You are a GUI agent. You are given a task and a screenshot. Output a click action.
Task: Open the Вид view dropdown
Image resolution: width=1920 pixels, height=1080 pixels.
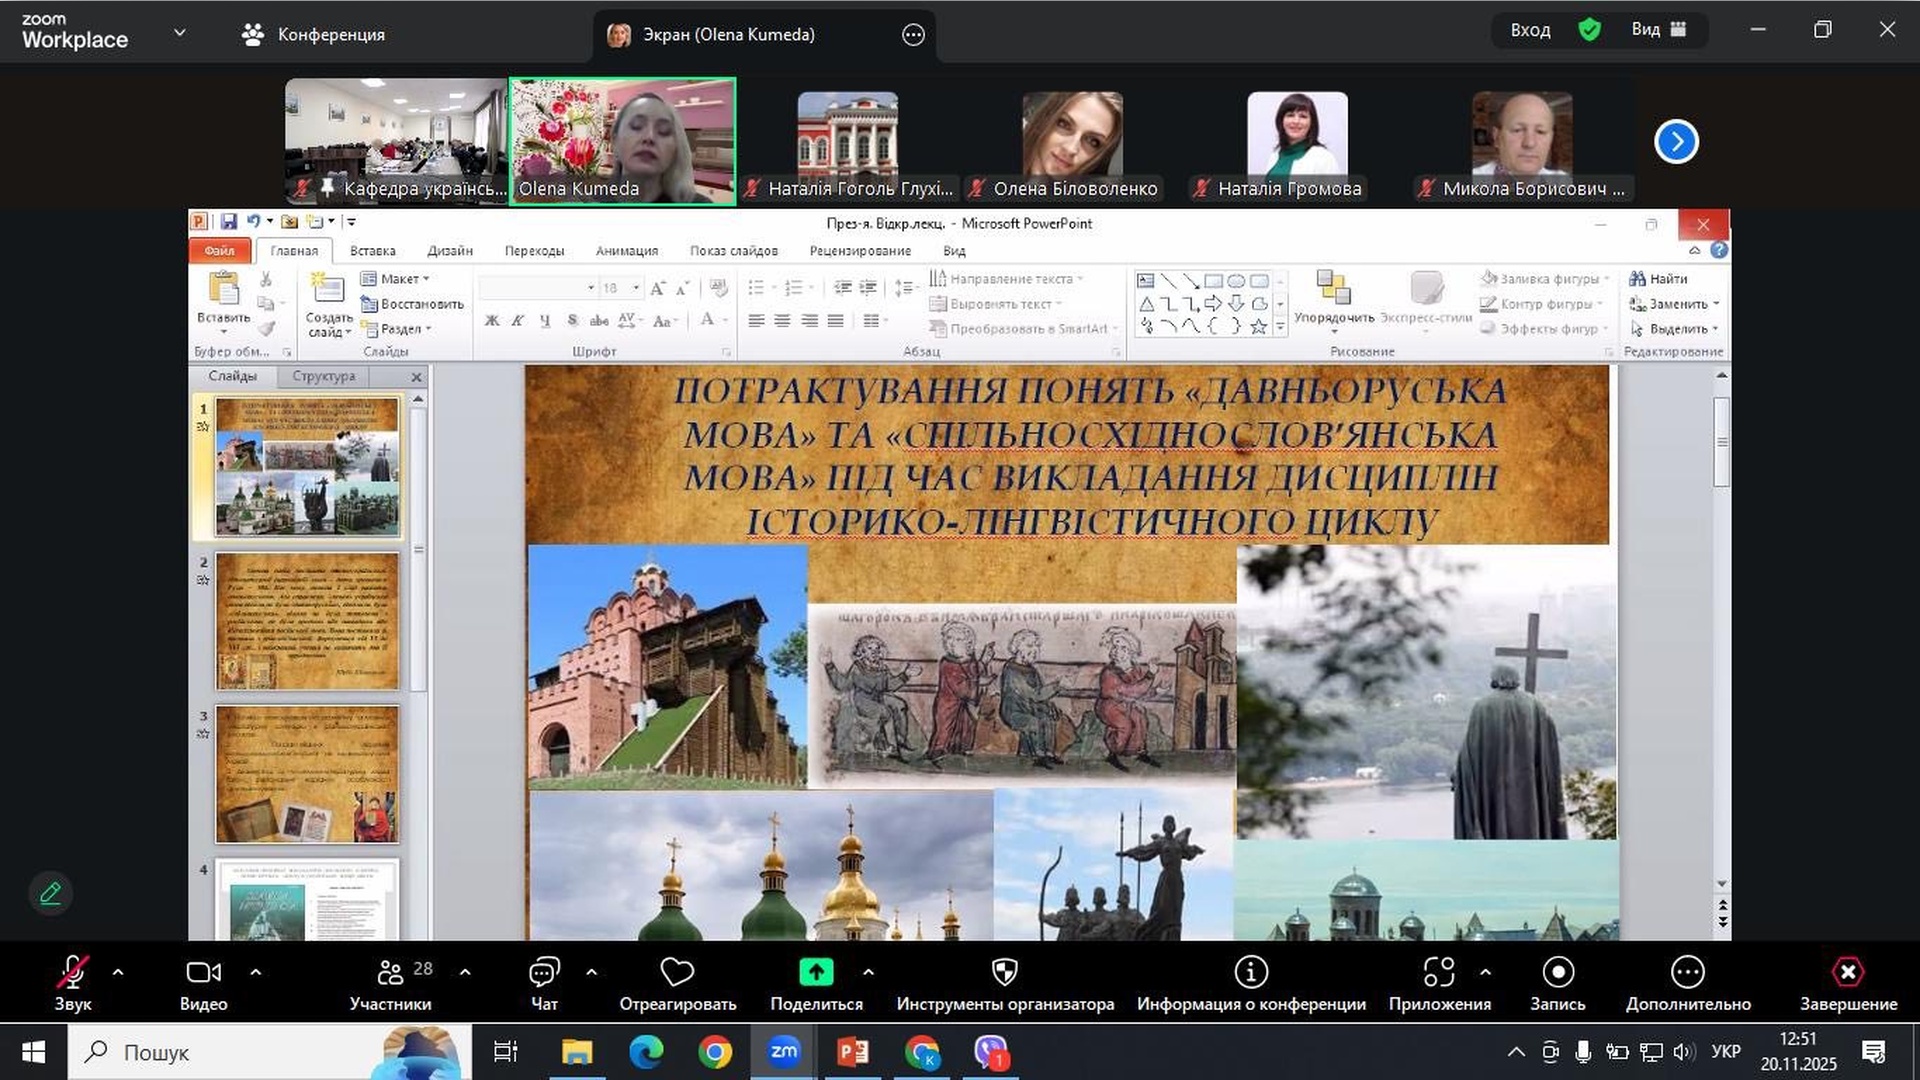tap(1658, 30)
